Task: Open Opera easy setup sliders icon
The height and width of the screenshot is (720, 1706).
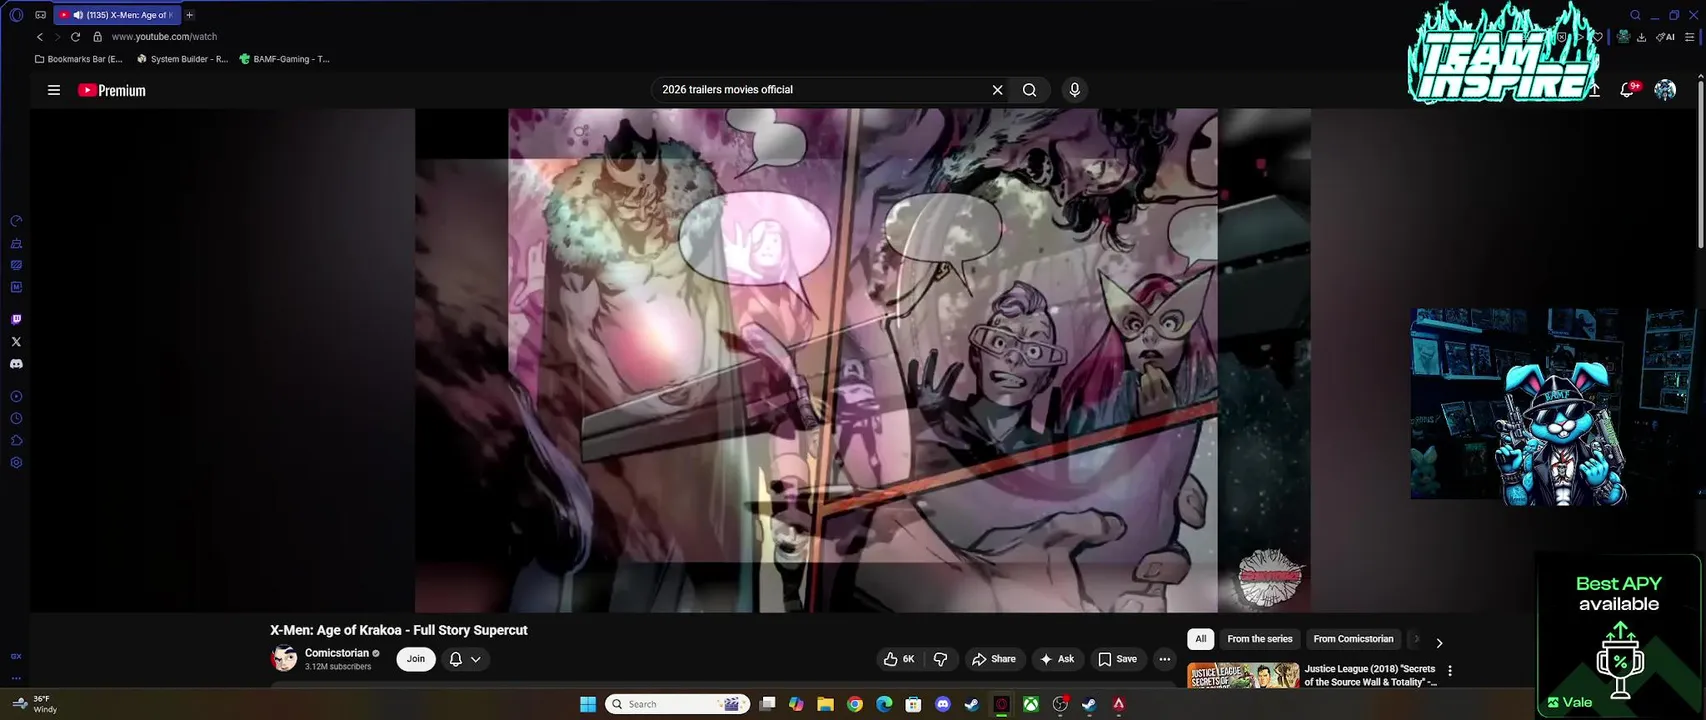Action: [1690, 37]
